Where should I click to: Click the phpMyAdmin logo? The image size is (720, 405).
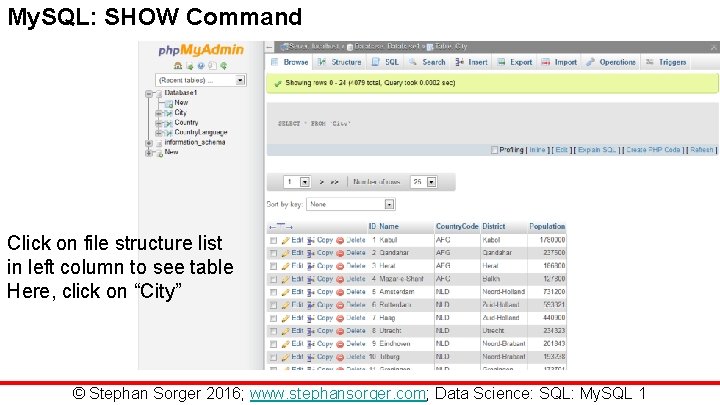(201, 50)
